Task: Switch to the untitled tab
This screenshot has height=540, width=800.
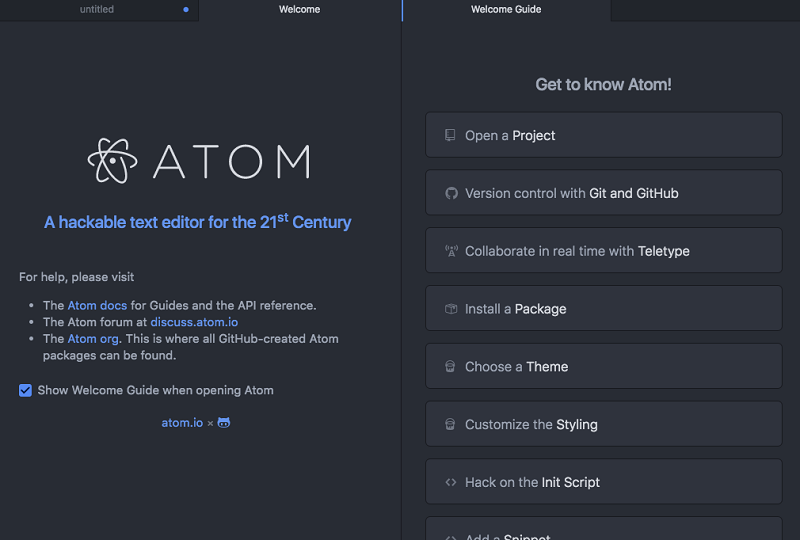Action: coord(99,10)
